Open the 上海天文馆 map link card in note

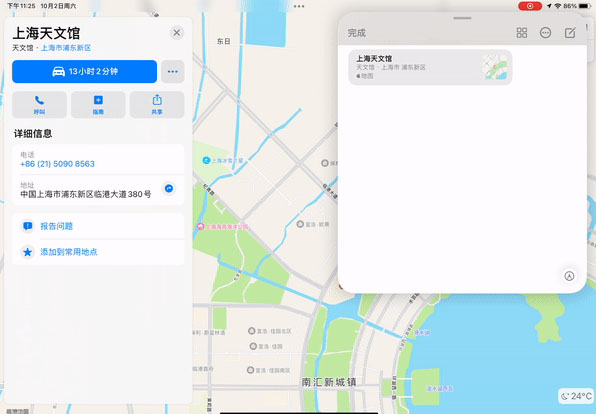pos(430,67)
